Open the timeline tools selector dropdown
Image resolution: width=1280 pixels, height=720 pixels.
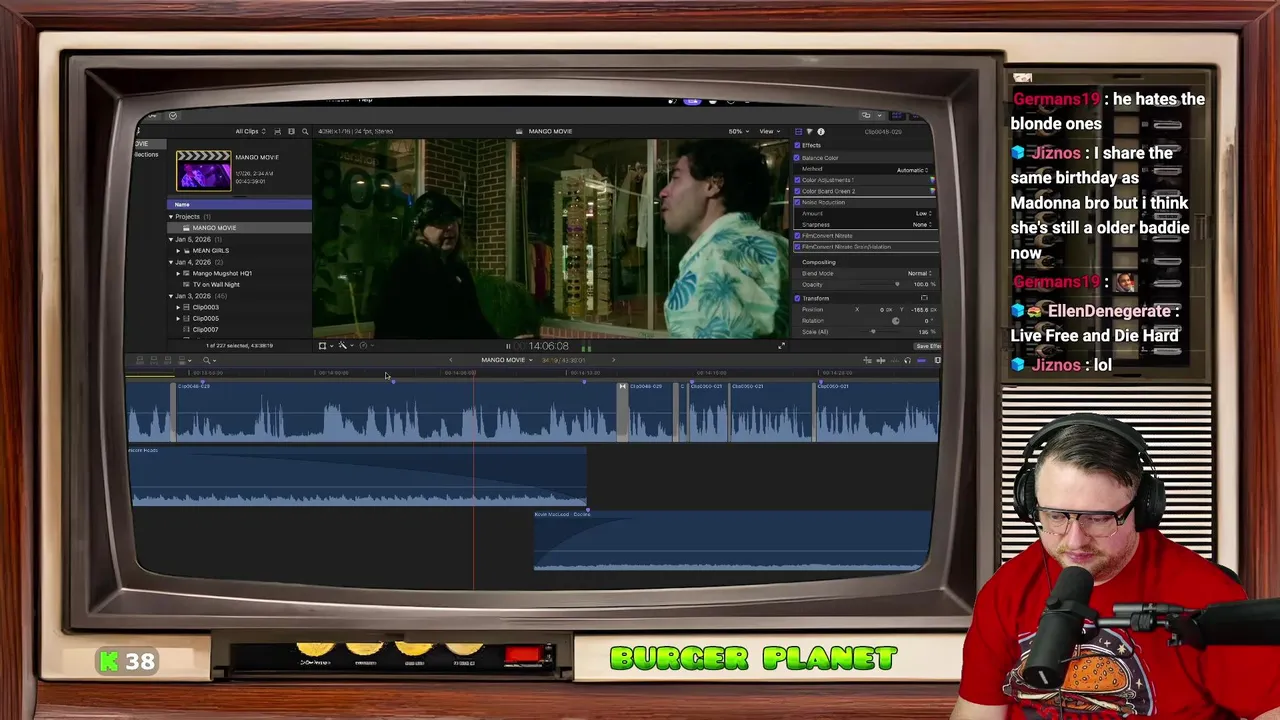pos(210,360)
